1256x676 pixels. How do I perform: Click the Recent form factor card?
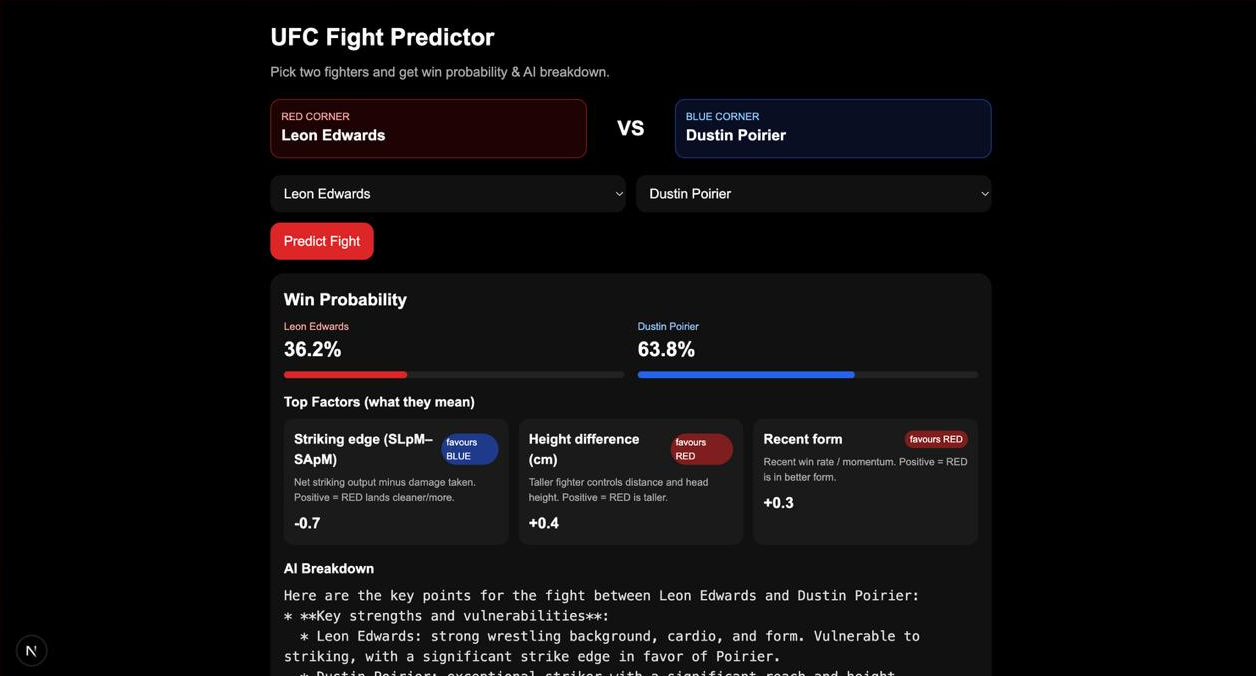[865, 481]
